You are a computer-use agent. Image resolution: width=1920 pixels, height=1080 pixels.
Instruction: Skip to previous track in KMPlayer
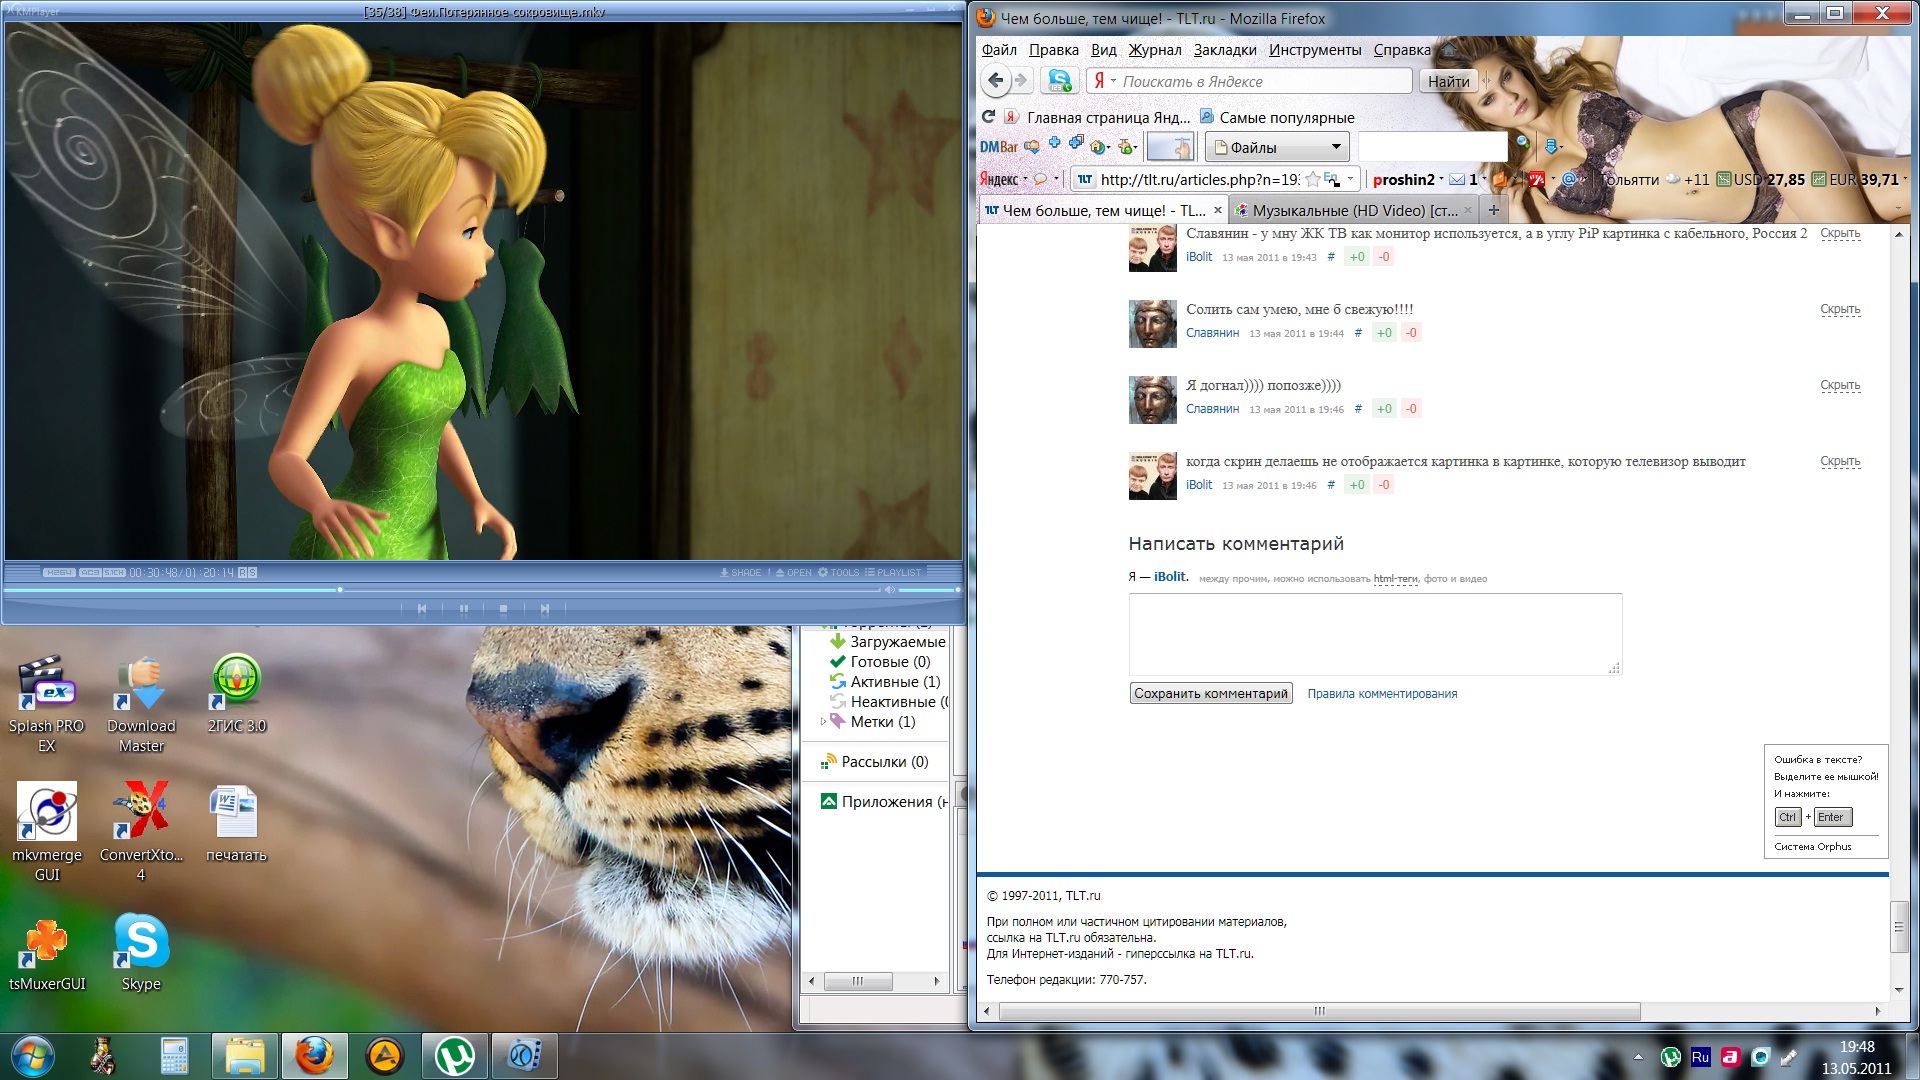tap(422, 609)
